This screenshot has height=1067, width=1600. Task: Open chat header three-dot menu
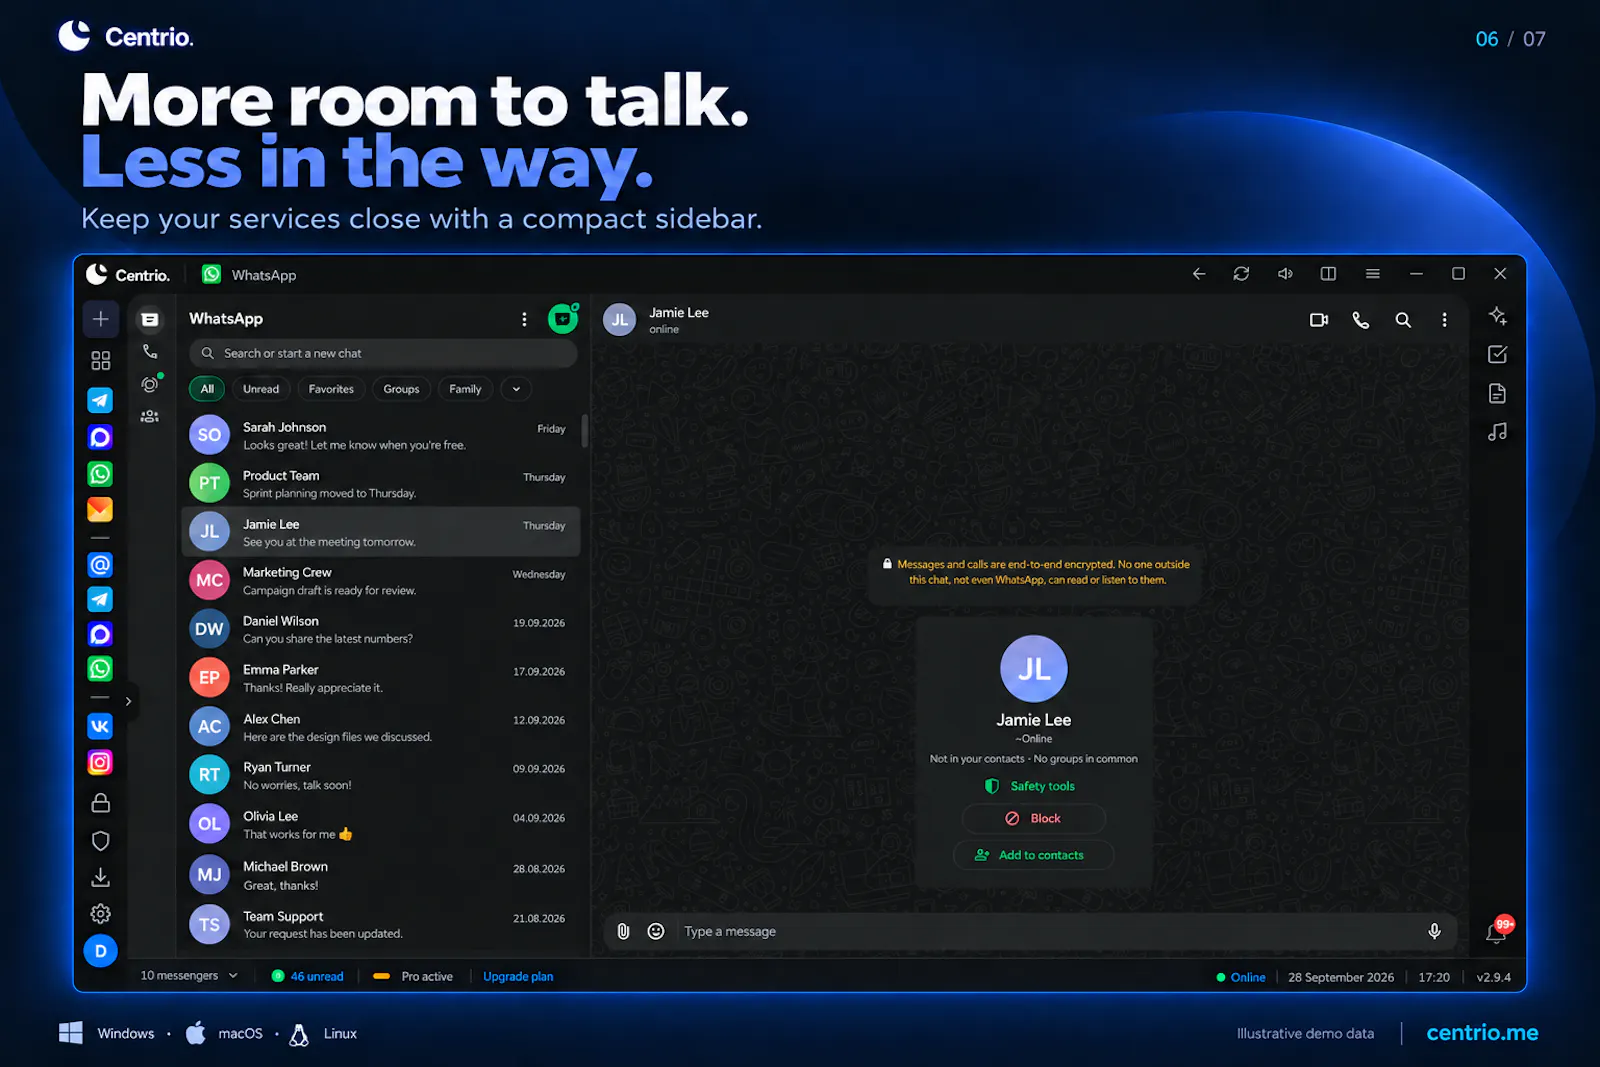[x=1444, y=320]
